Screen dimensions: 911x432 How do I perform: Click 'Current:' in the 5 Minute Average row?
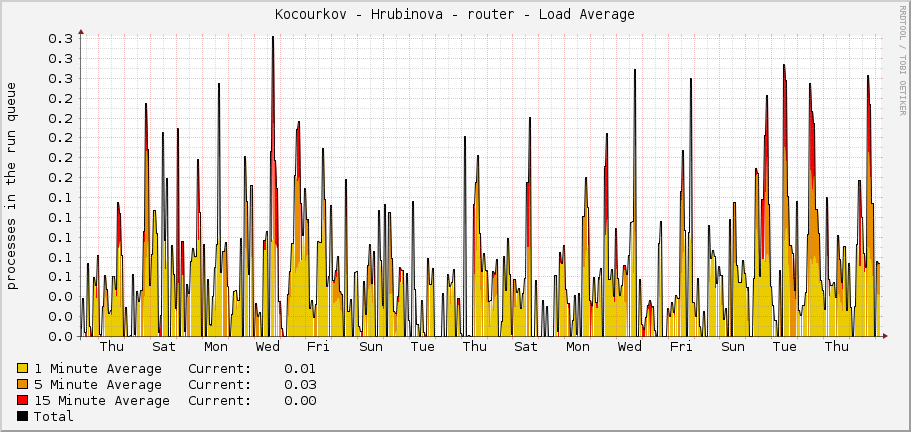coord(220,384)
